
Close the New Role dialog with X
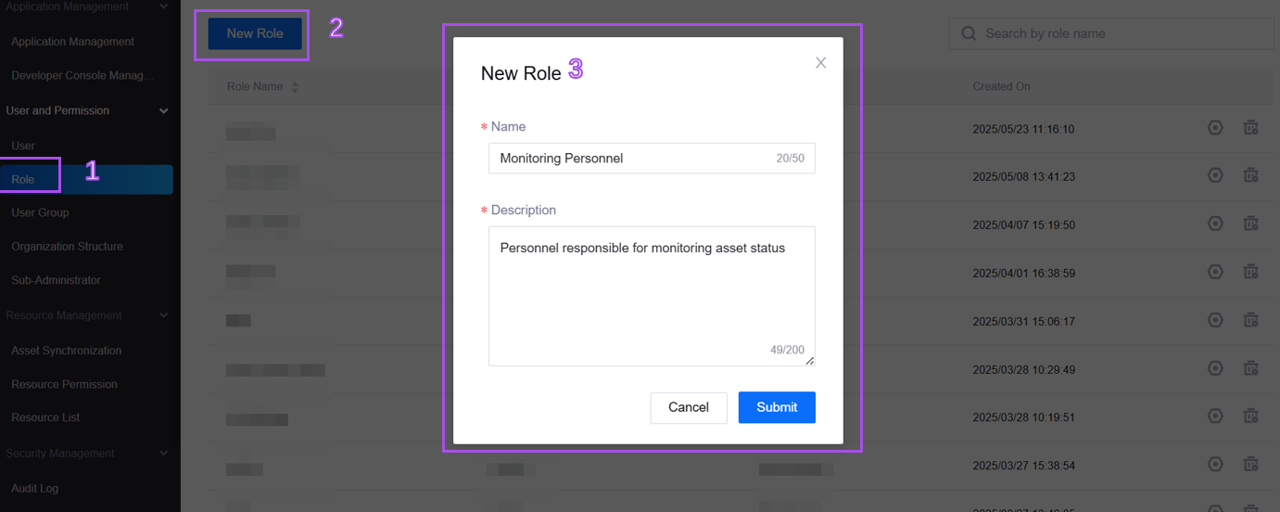point(821,63)
